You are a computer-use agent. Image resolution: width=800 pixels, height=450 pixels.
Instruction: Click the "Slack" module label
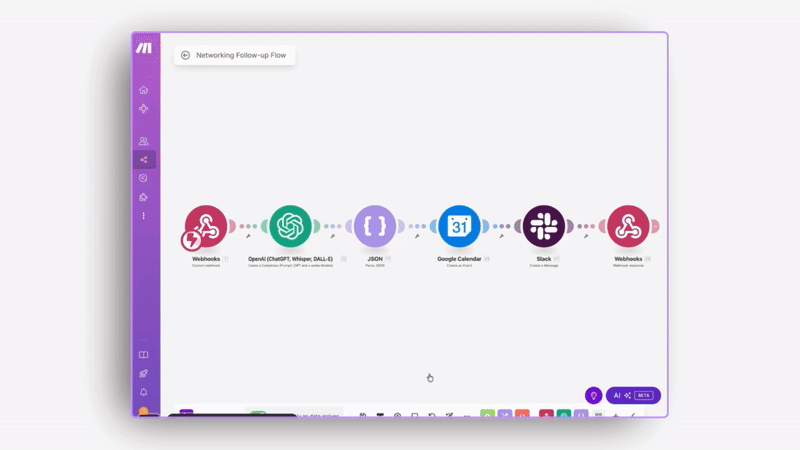pyautogui.click(x=544, y=259)
